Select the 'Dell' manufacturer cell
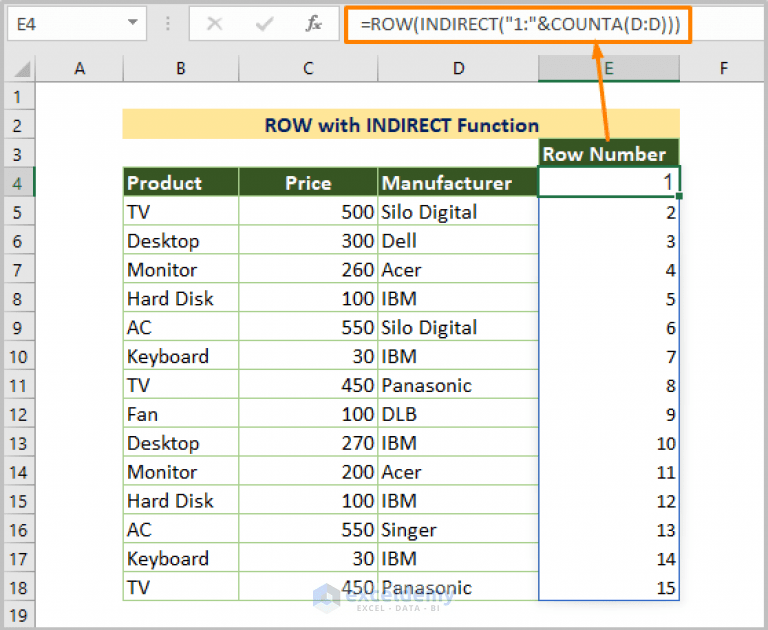The height and width of the screenshot is (630, 768). click(x=458, y=241)
